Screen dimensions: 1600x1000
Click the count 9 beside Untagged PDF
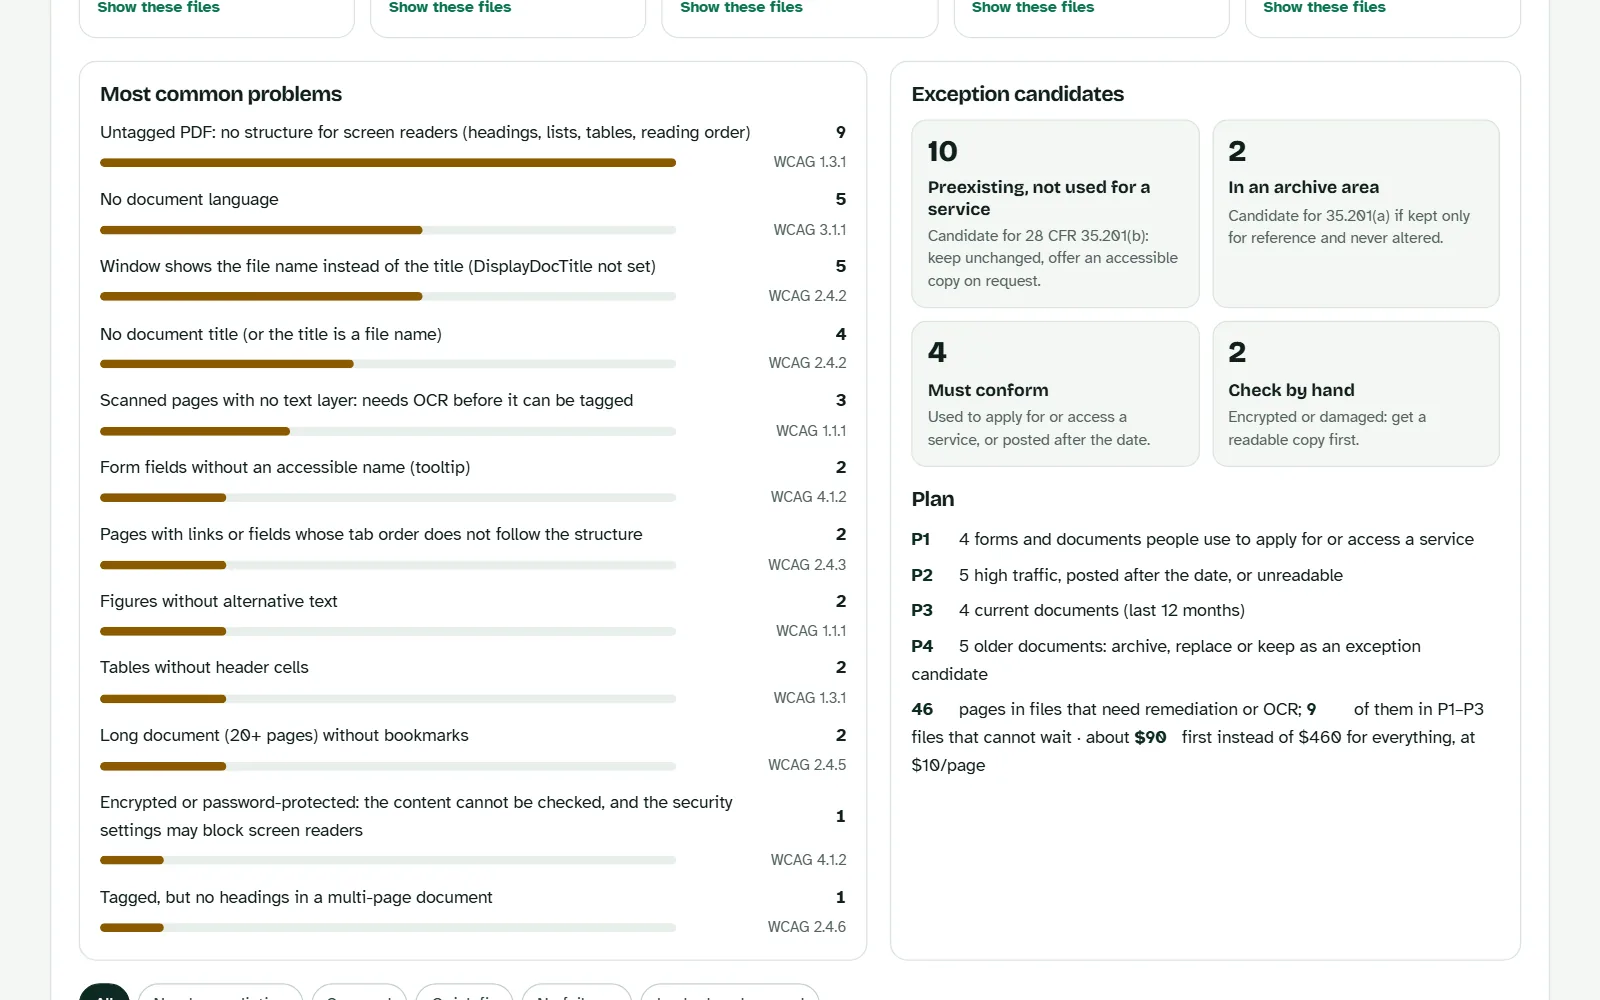click(841, 132)
